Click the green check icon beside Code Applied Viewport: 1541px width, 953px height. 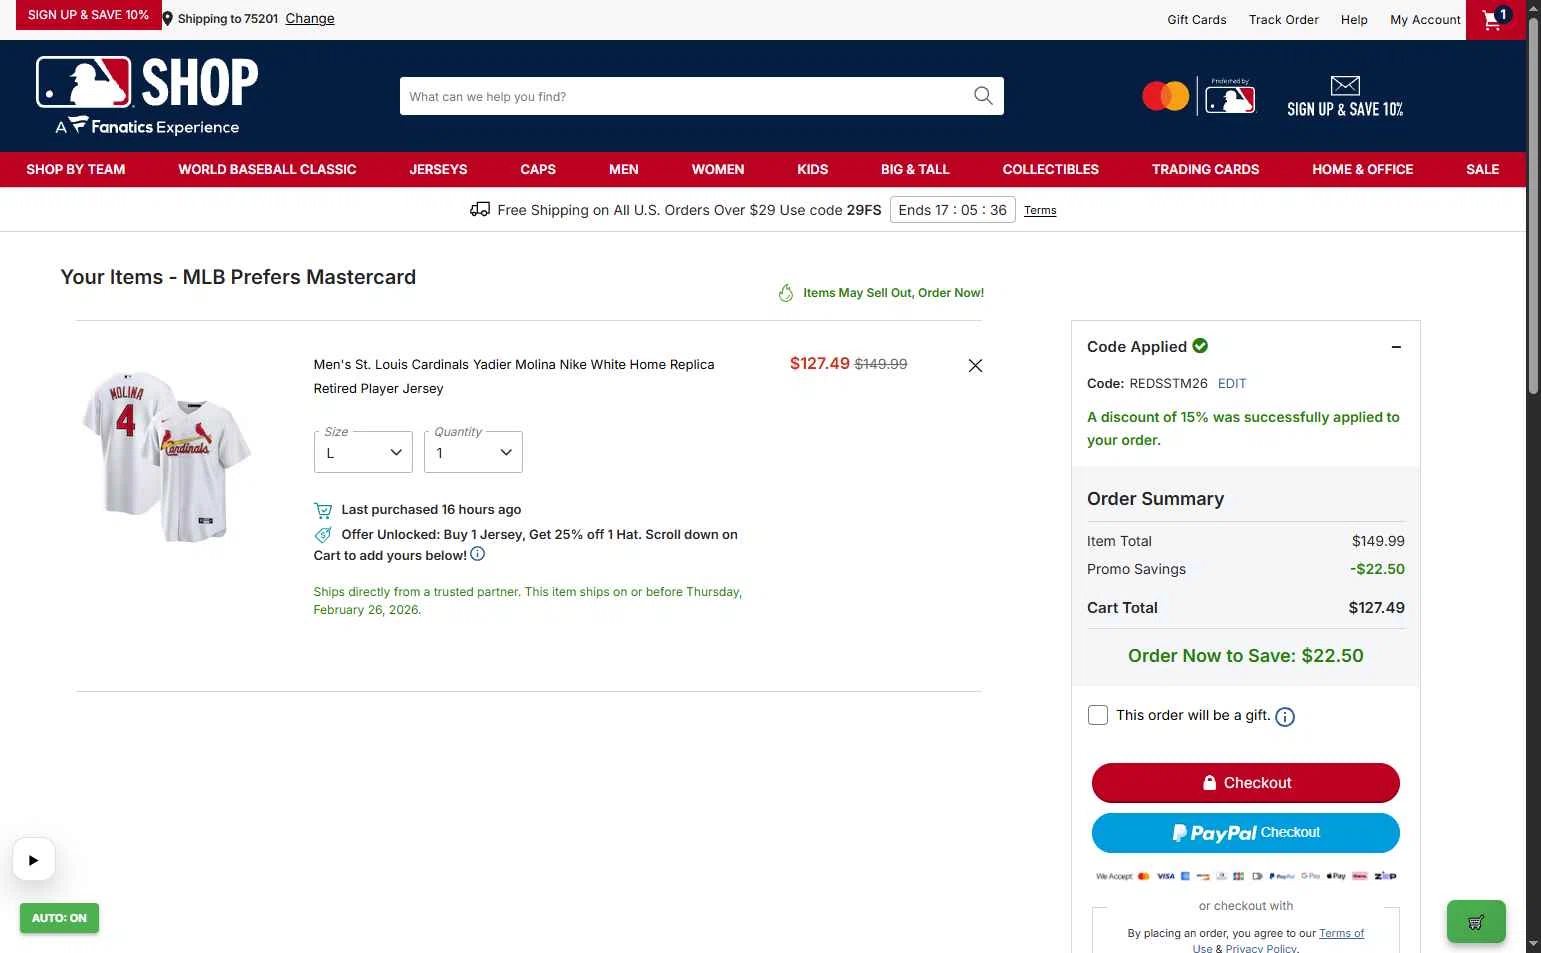1200,346
